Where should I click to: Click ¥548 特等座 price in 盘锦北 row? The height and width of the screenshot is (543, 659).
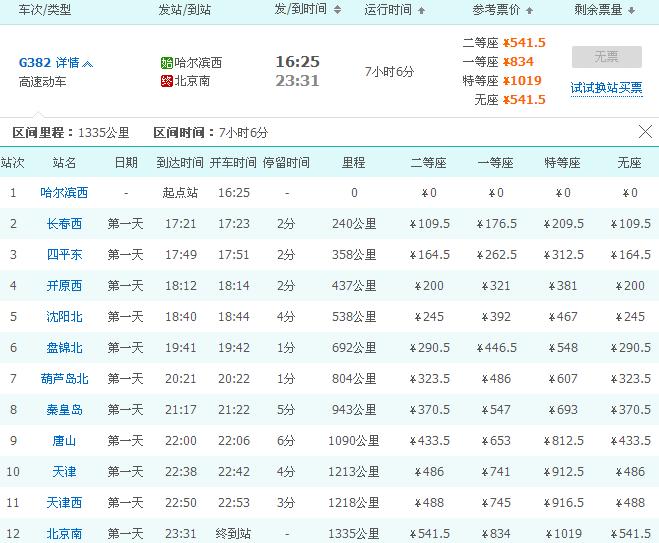(x=563, y=348)
